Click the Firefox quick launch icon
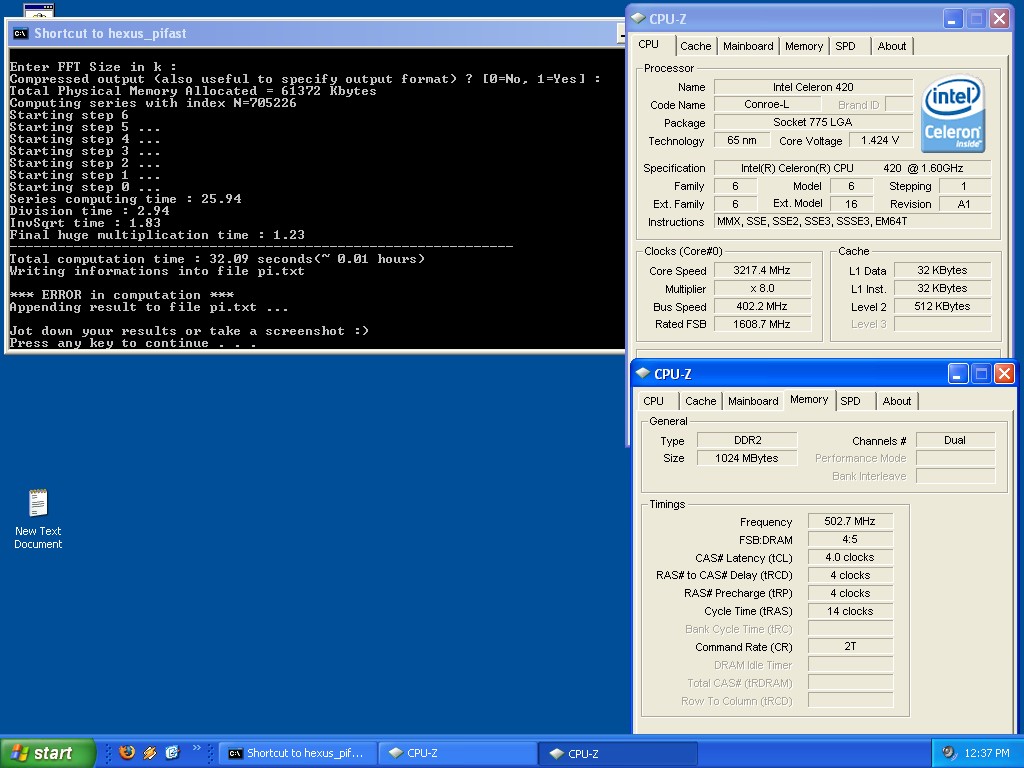Screen dimensions: 1024x768 tap(127, 752)
